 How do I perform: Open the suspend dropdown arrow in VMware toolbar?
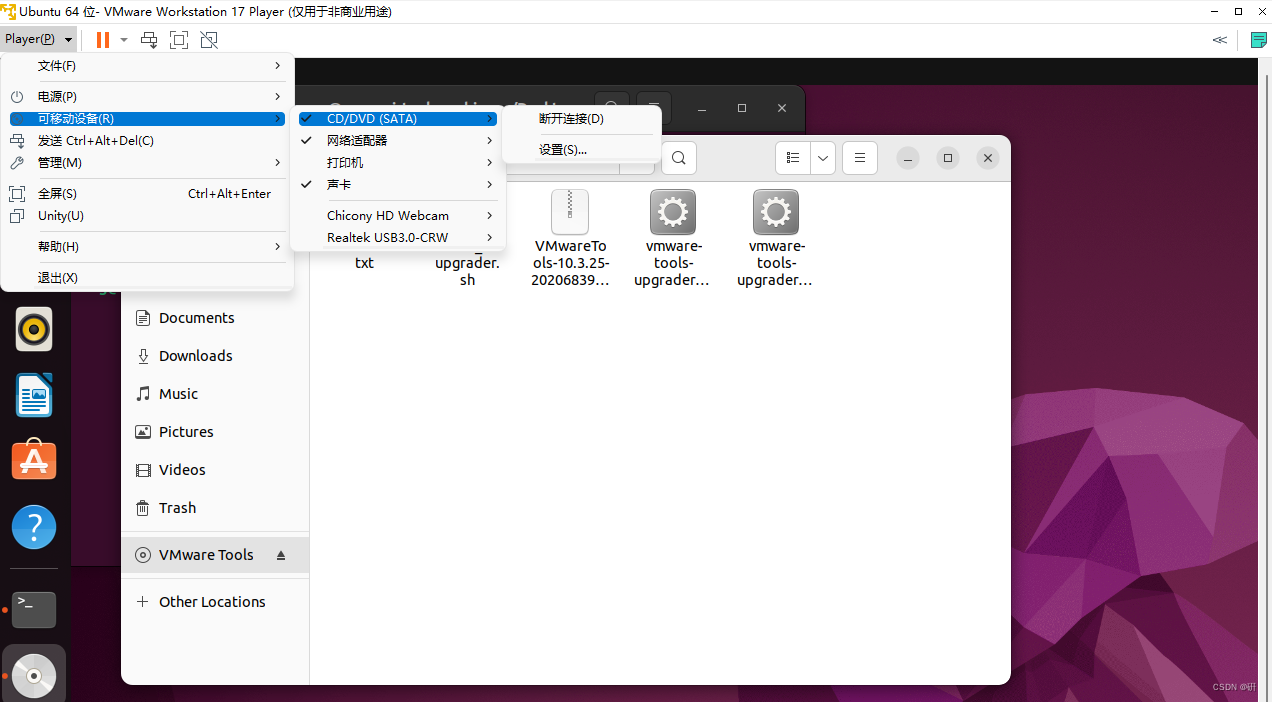click(124, 40)
